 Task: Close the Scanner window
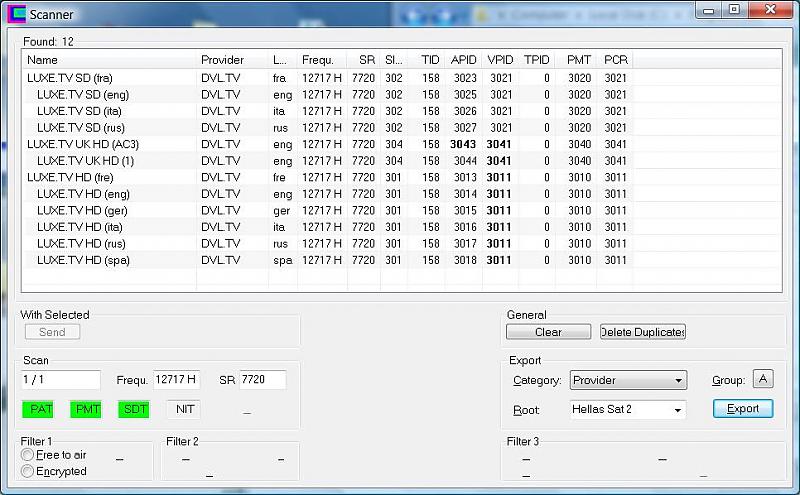point(771,9)
